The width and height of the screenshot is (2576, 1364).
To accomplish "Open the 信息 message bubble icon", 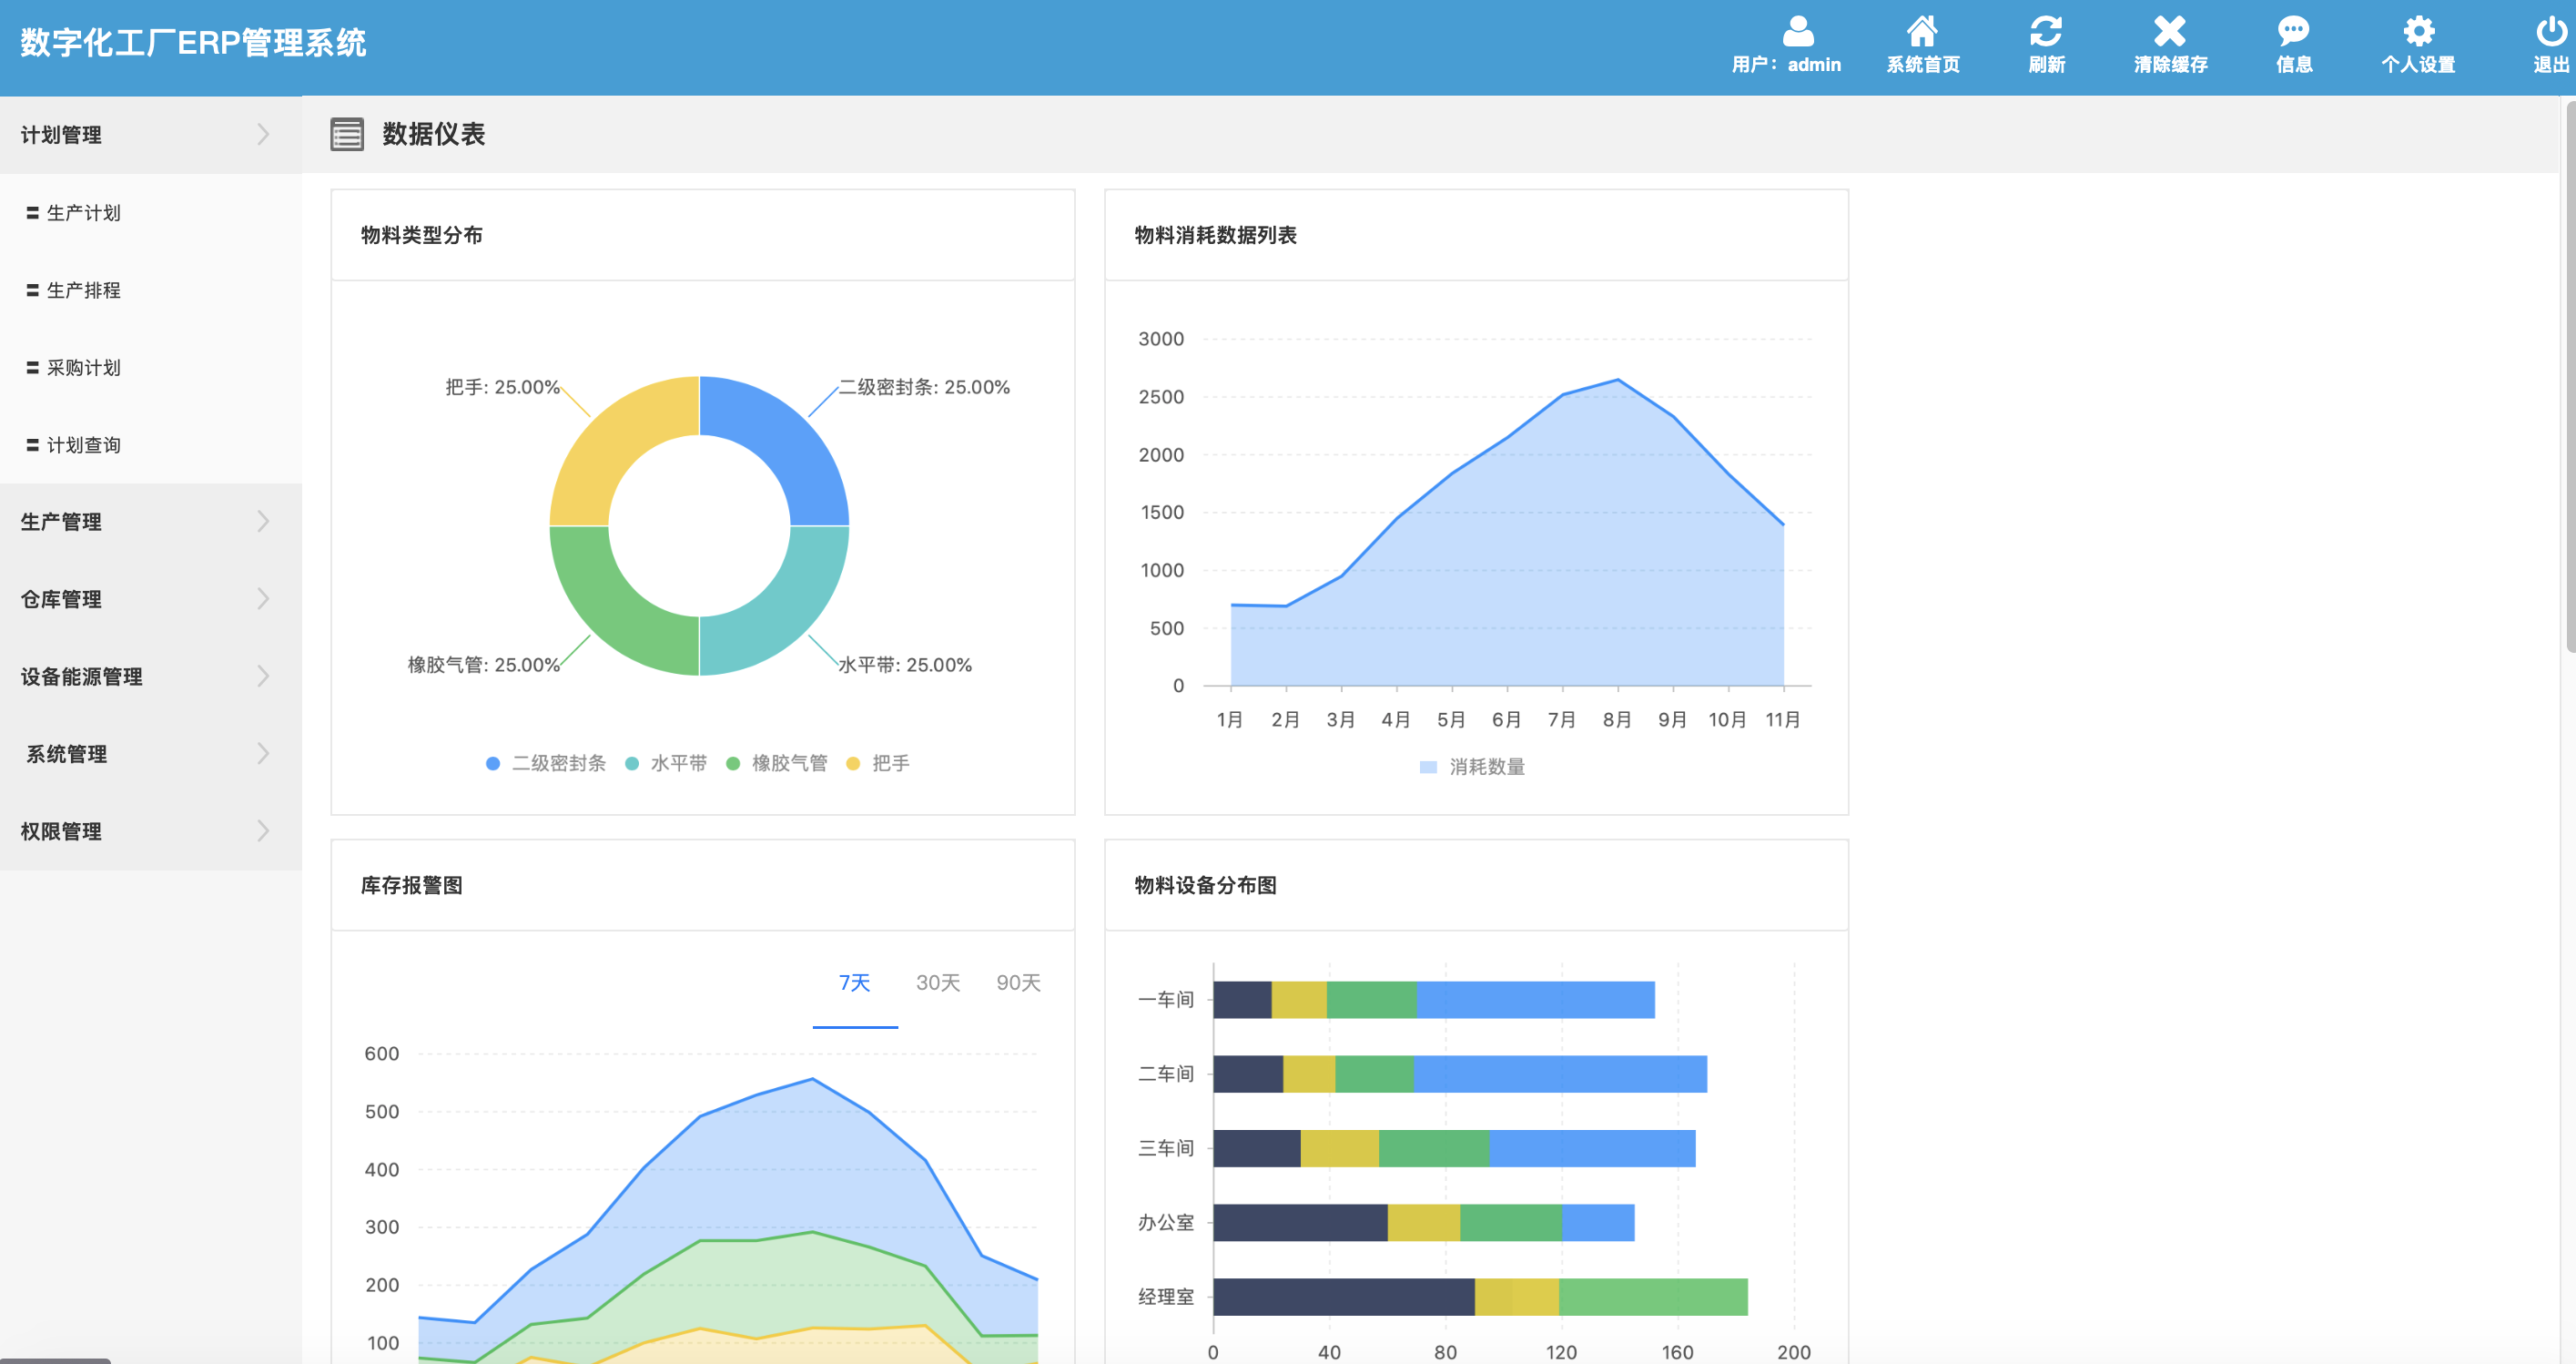I will (x=2293, y=31).
